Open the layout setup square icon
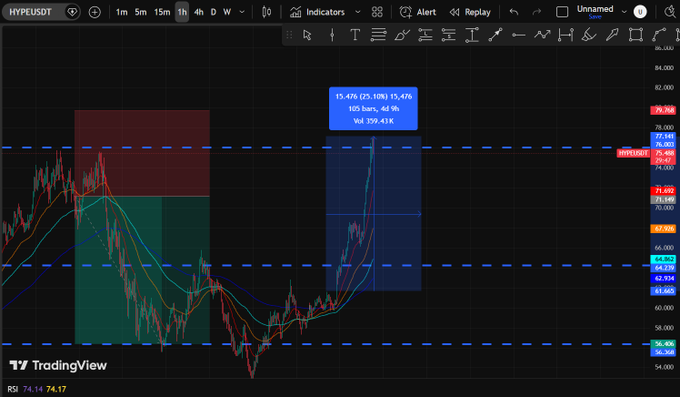This screenshot has height=397, width=680. (562, 12)
